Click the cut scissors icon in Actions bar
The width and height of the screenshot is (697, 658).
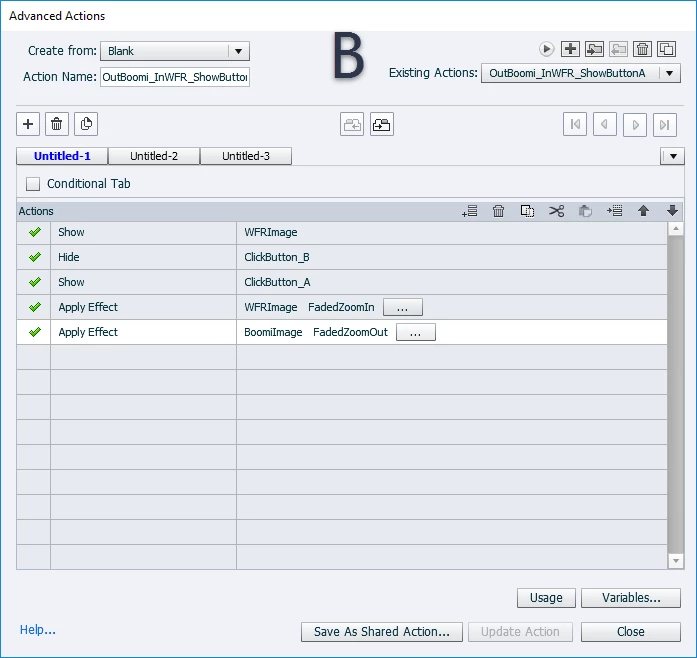coord(556,211)
